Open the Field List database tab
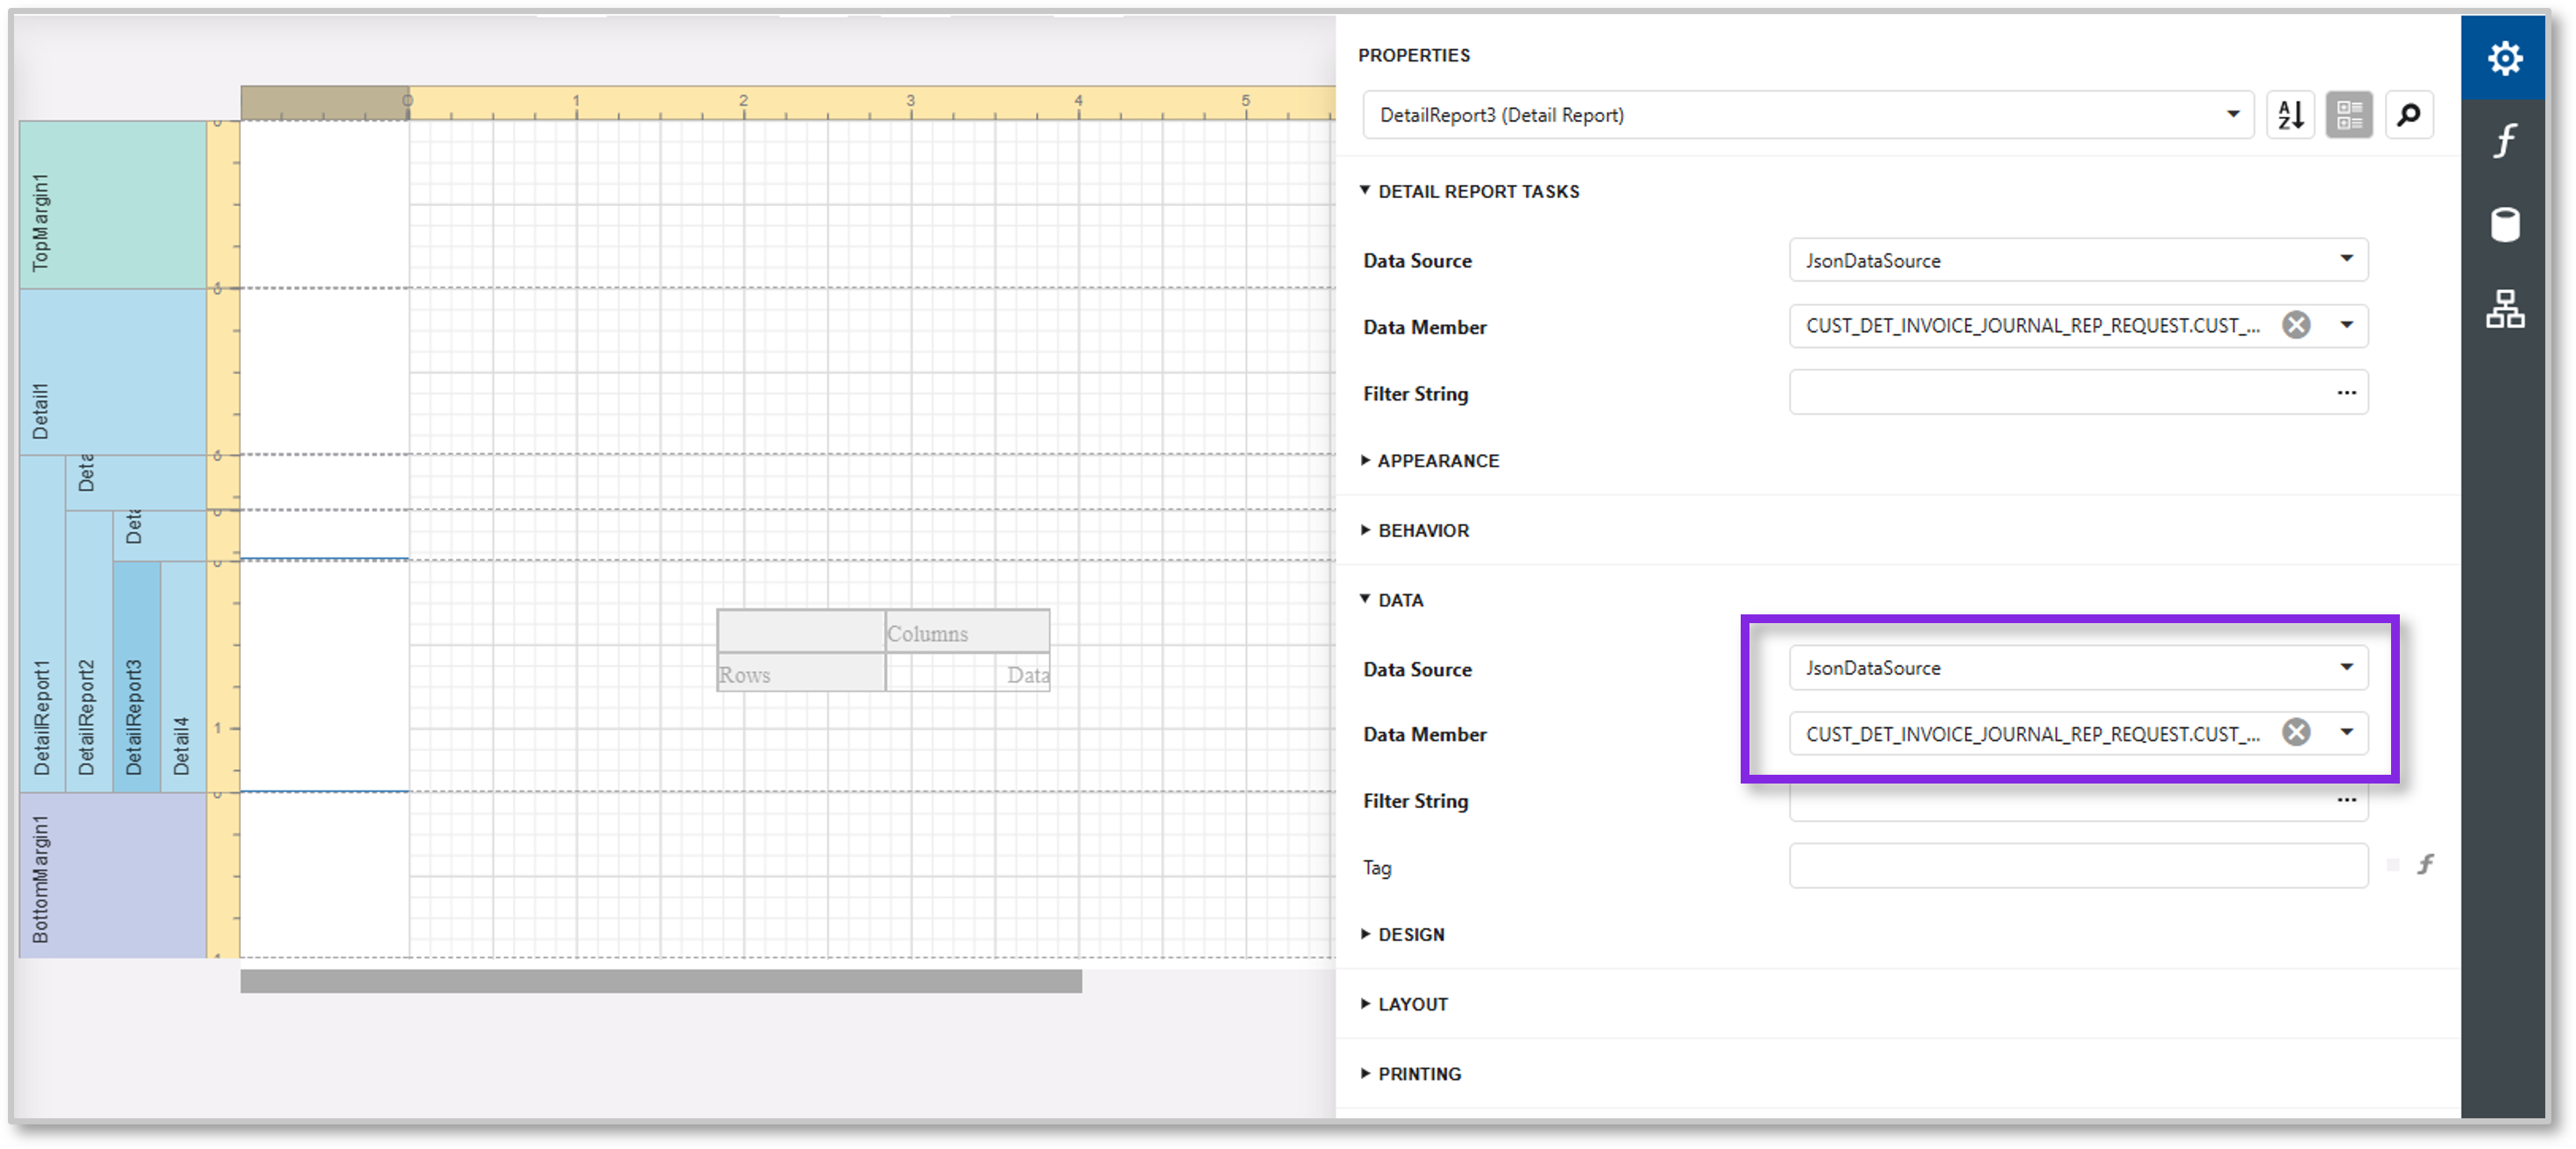Viewport: 2576px width, 1149px height. click(2504, 224)
